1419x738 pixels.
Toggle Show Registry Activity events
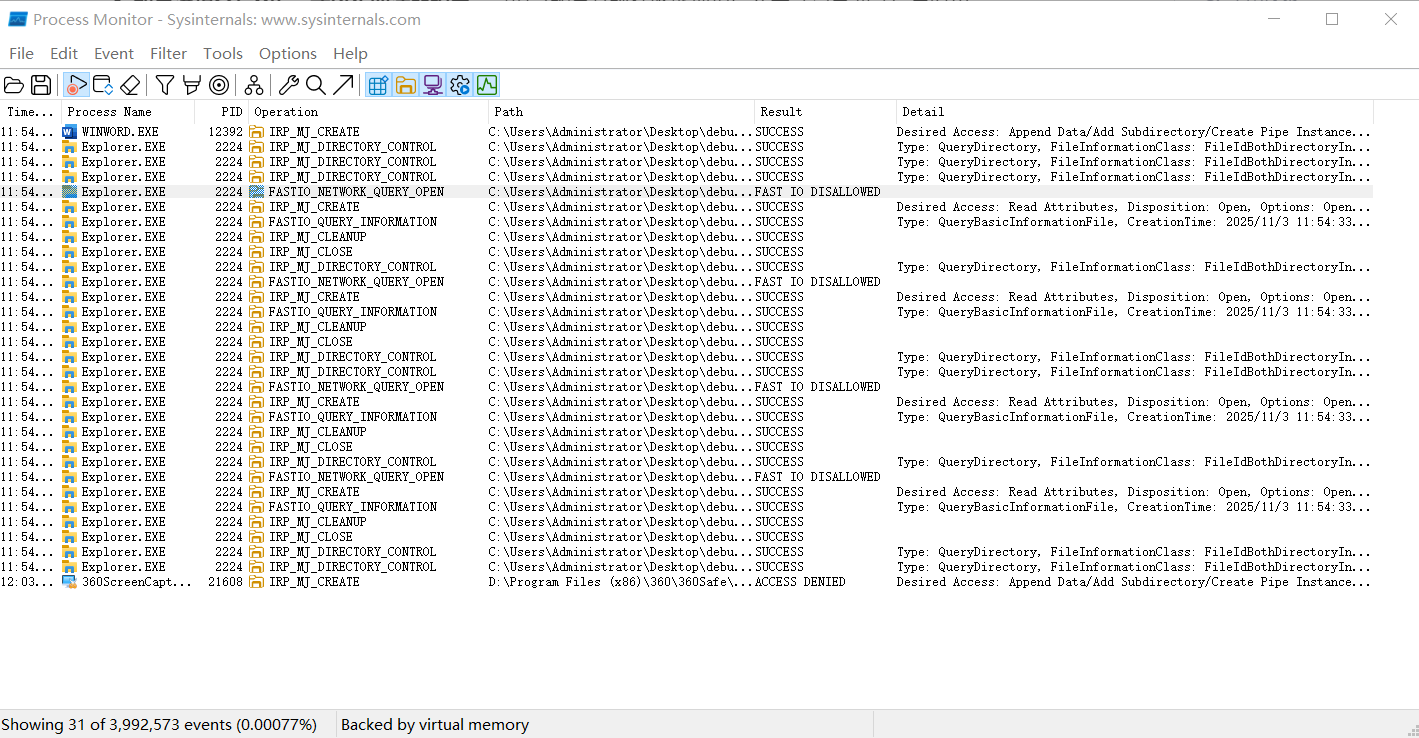click(x=378, y=85)
